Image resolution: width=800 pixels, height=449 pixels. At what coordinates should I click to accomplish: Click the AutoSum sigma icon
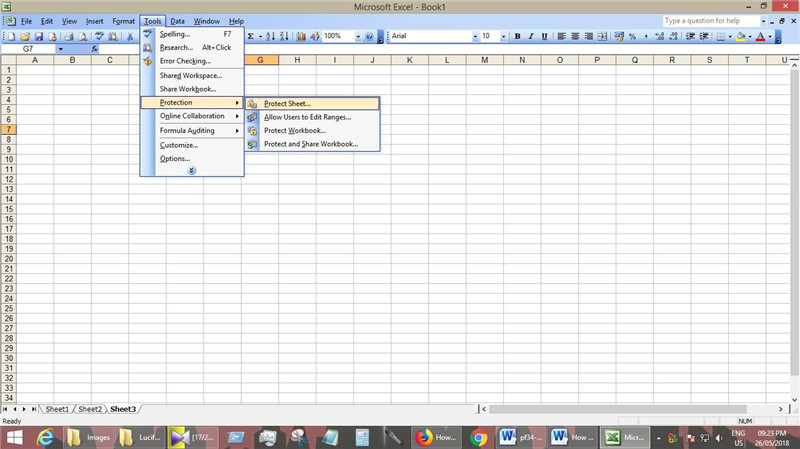coord(251,36)
